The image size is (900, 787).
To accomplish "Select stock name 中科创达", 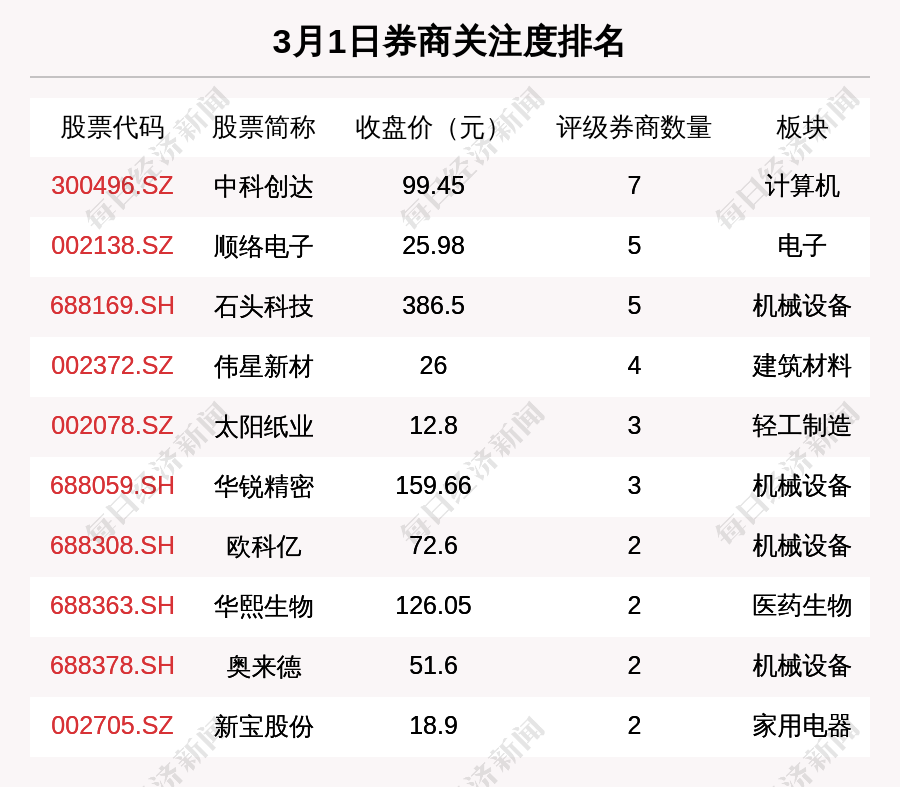I will coord(263,187).
